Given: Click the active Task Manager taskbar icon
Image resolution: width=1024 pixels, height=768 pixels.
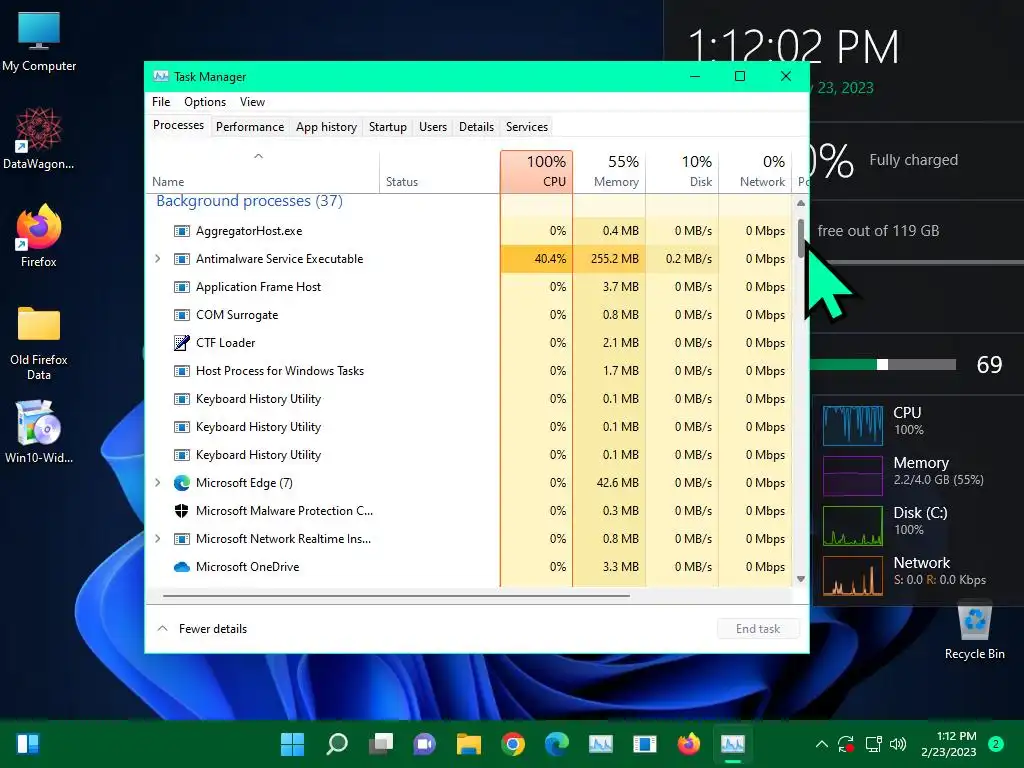Looking at the screenshot, I should click(733, 744).
